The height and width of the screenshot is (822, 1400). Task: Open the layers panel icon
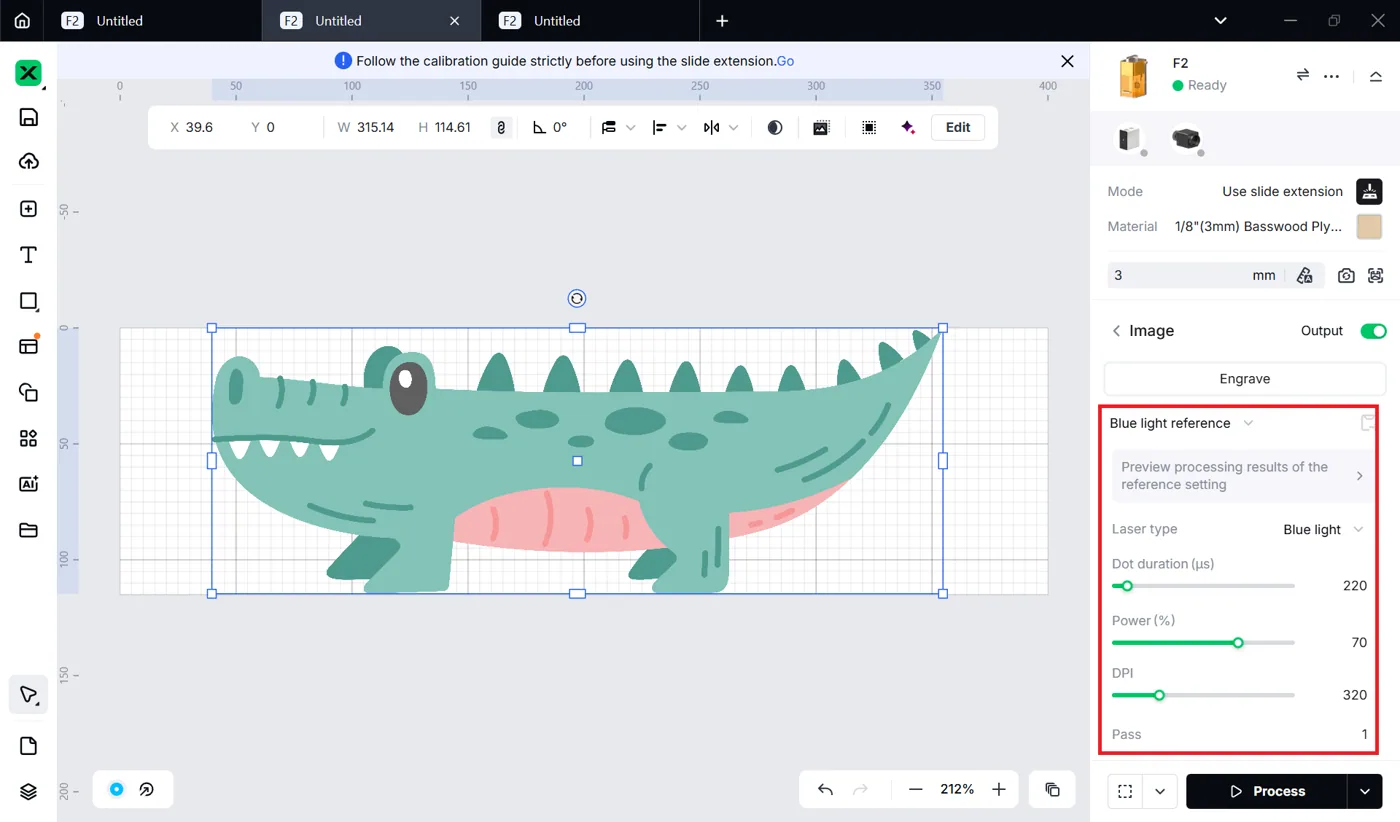tap(29, 791)
